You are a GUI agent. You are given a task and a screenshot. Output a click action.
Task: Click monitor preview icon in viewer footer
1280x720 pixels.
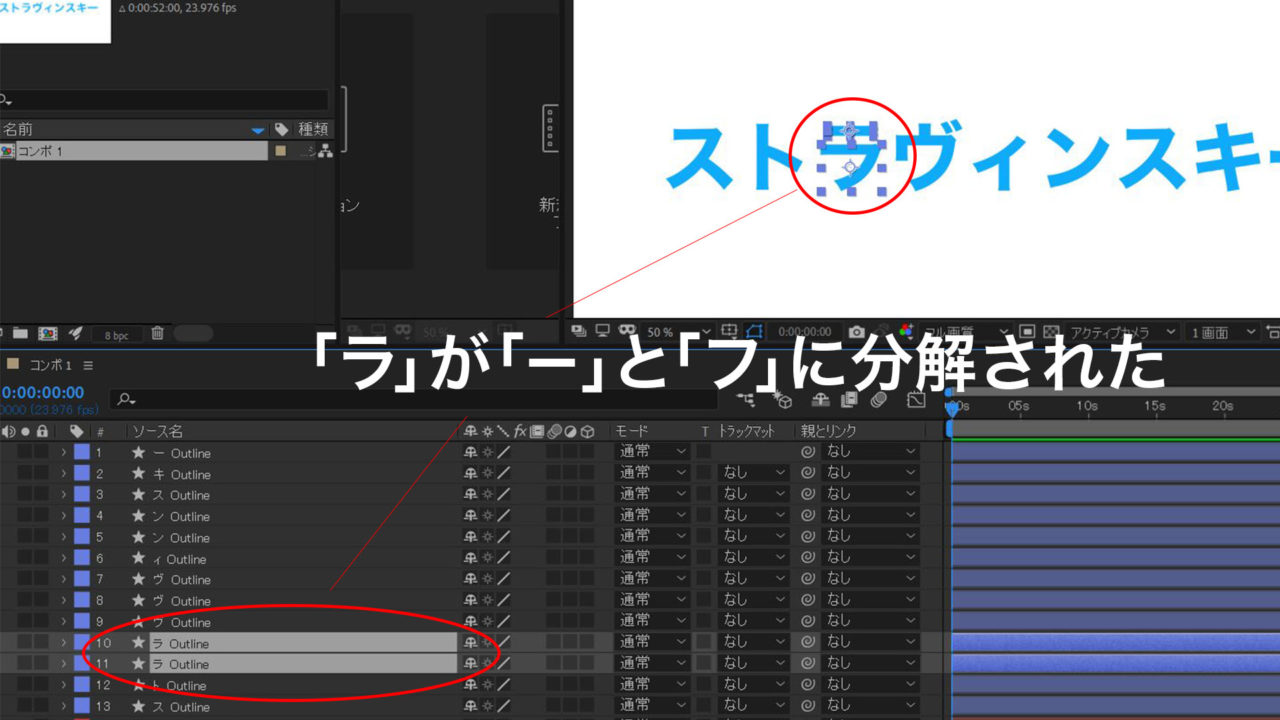tap(603, 331)
